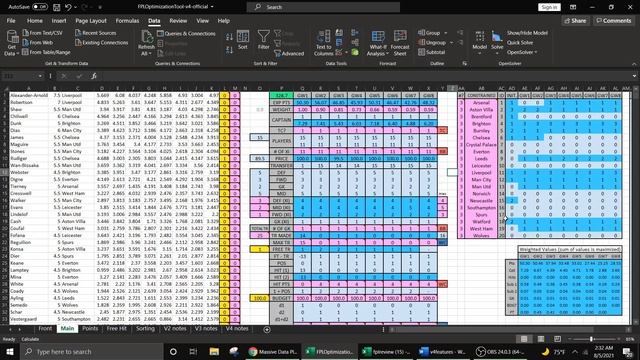The width and height of the screenshot is (640, 360).
Task: Open the Forecast Sheet tool
Action: pyautogui.click(x=400, y=43)
